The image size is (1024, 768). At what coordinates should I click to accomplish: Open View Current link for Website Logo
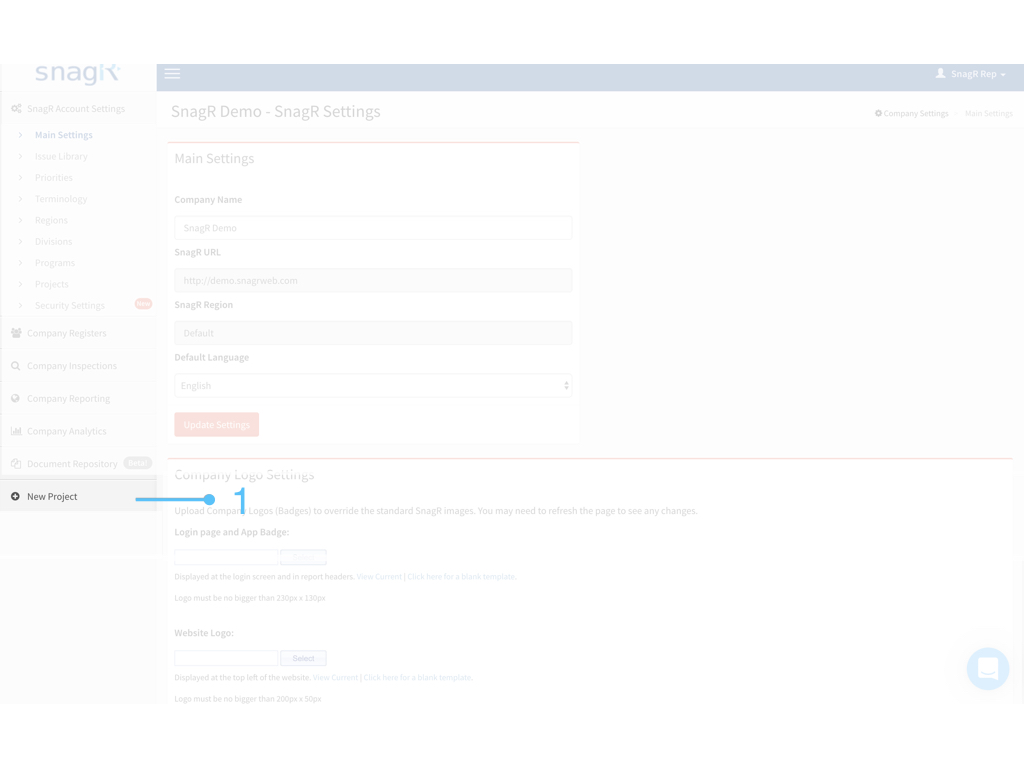pos(336,677)
